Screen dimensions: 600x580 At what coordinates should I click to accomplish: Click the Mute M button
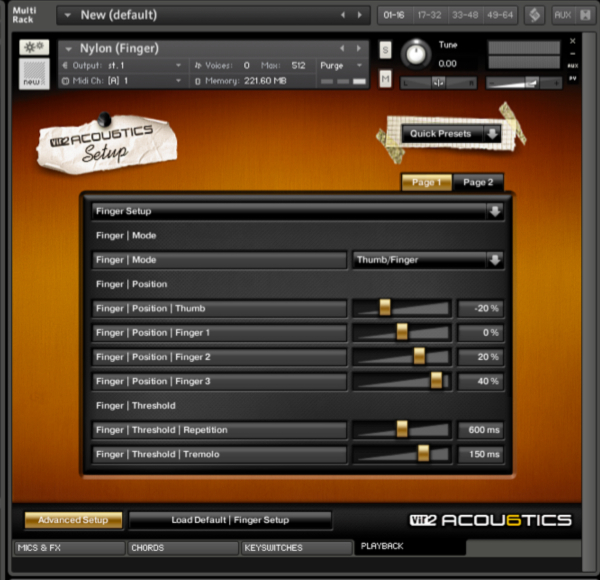pos(385,79)
